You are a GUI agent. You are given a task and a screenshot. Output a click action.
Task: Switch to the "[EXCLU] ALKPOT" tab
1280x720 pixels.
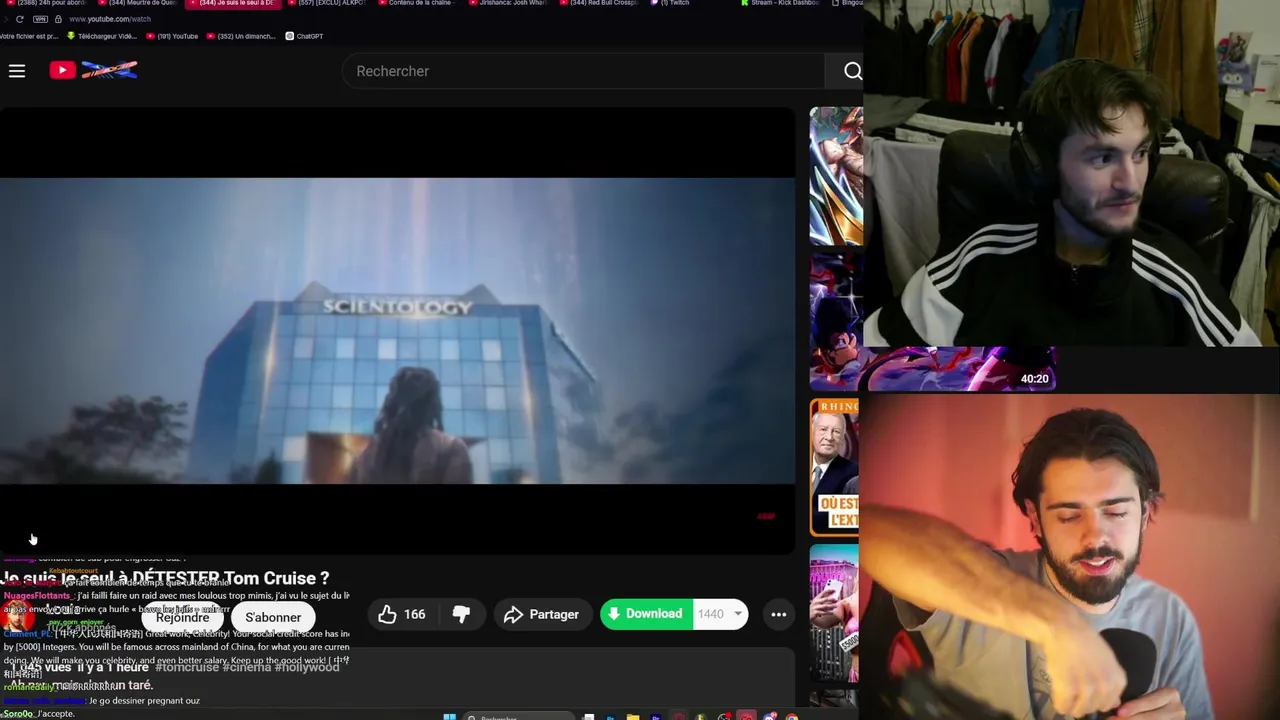click(x=326, y=3)
